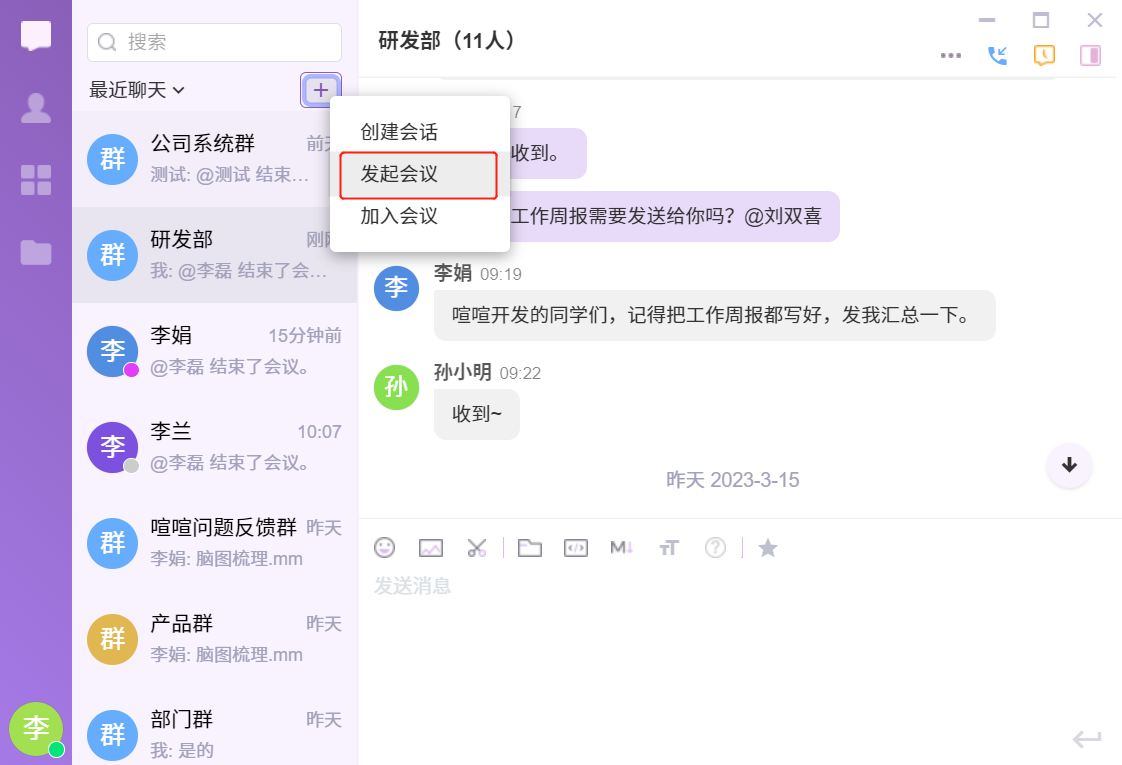Viewport: 1122px width, 765px height.
Task: Select the screenshot scissors tool
Action: coord(477,547)
